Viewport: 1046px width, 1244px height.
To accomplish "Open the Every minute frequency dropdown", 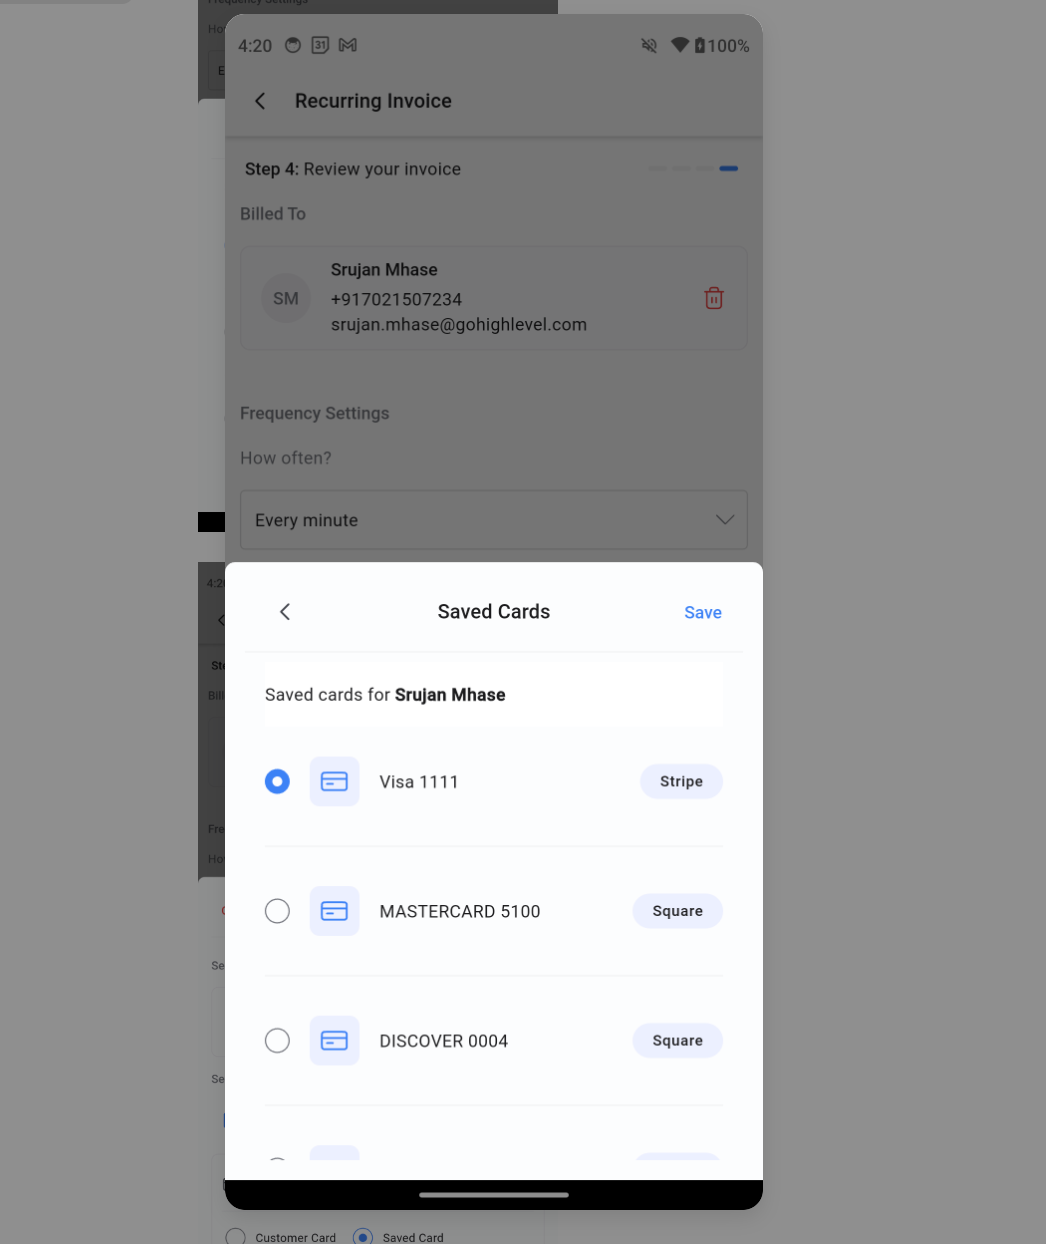I will point(494,520).
